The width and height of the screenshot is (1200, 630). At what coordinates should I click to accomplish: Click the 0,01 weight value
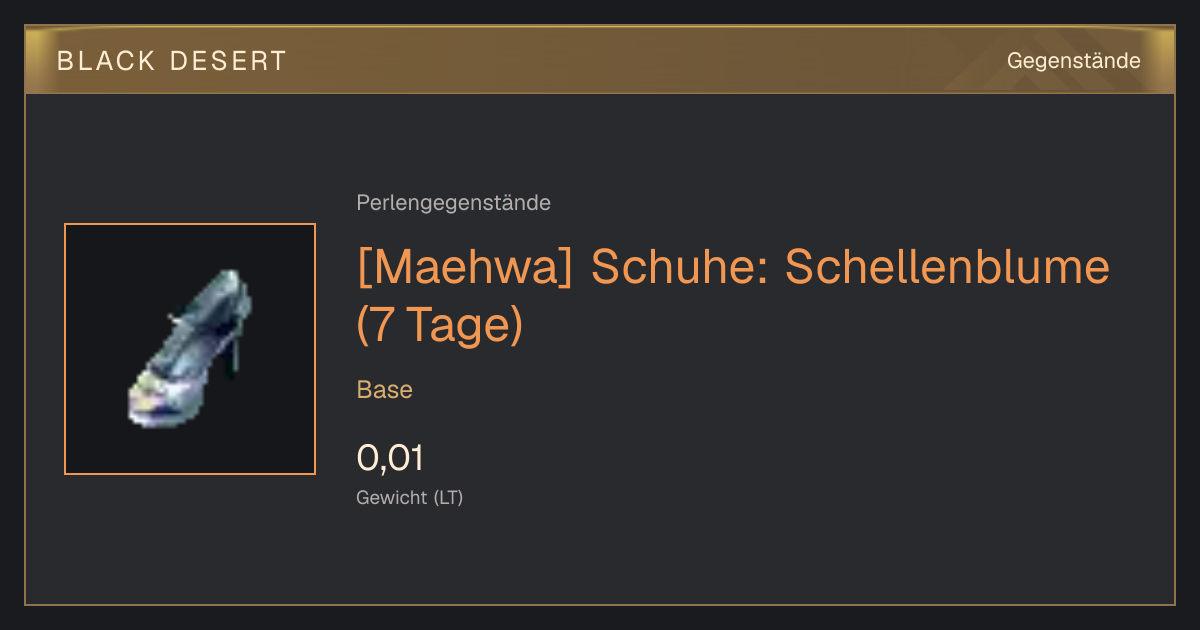390,458
